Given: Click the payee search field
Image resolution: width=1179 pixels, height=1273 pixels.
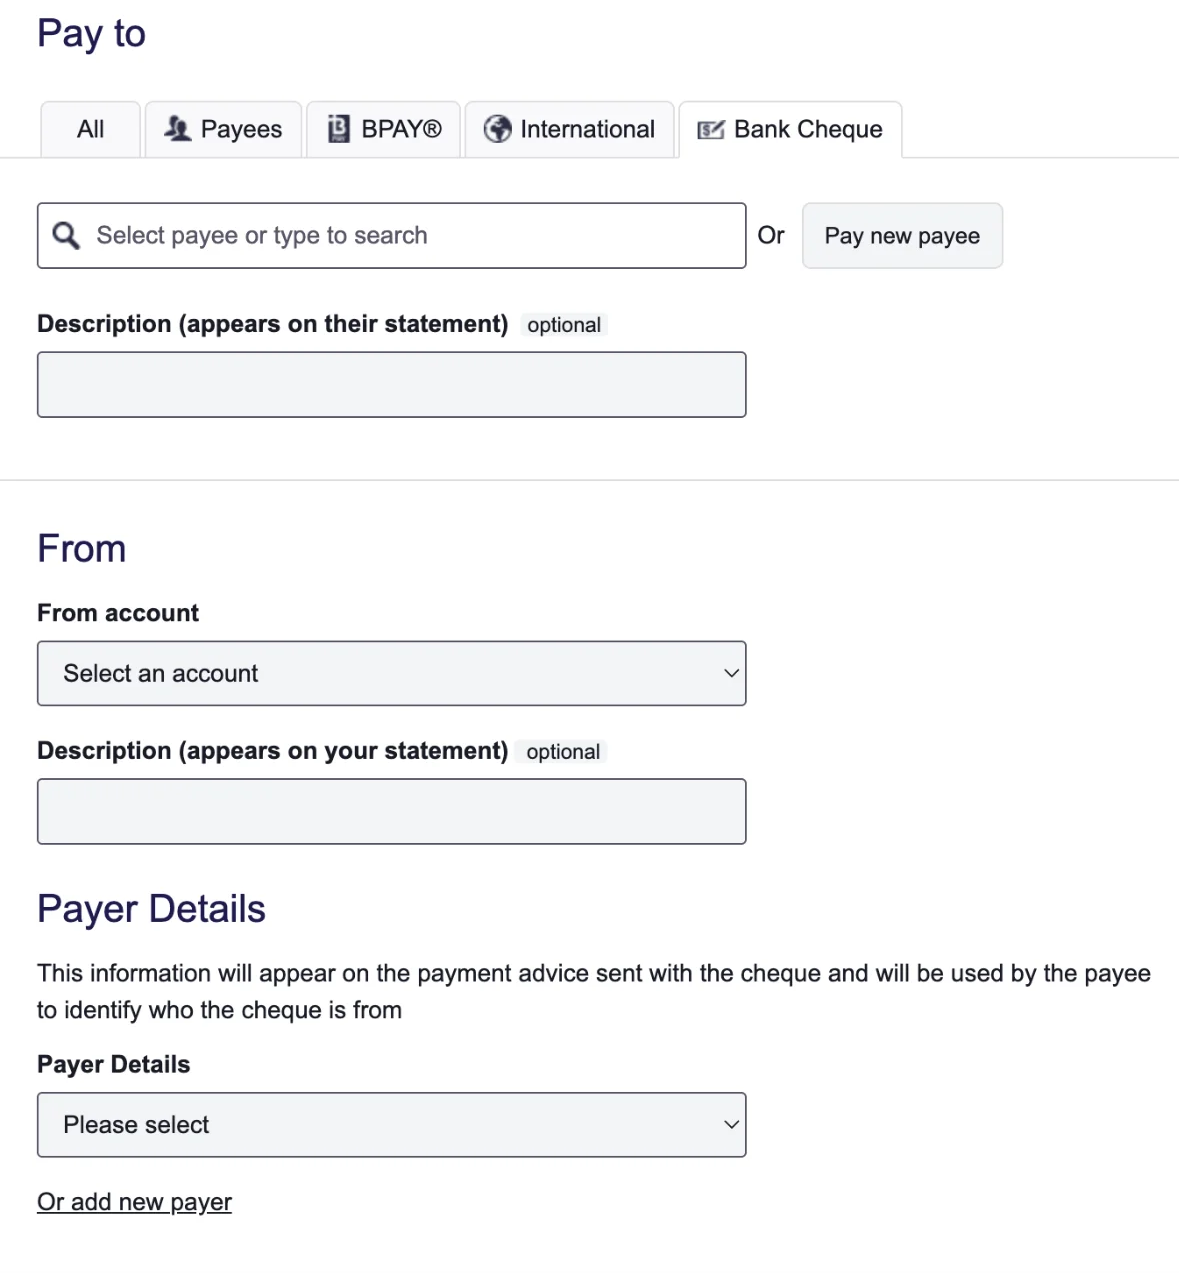Looking at the screenshot, I should click(391, 235).
